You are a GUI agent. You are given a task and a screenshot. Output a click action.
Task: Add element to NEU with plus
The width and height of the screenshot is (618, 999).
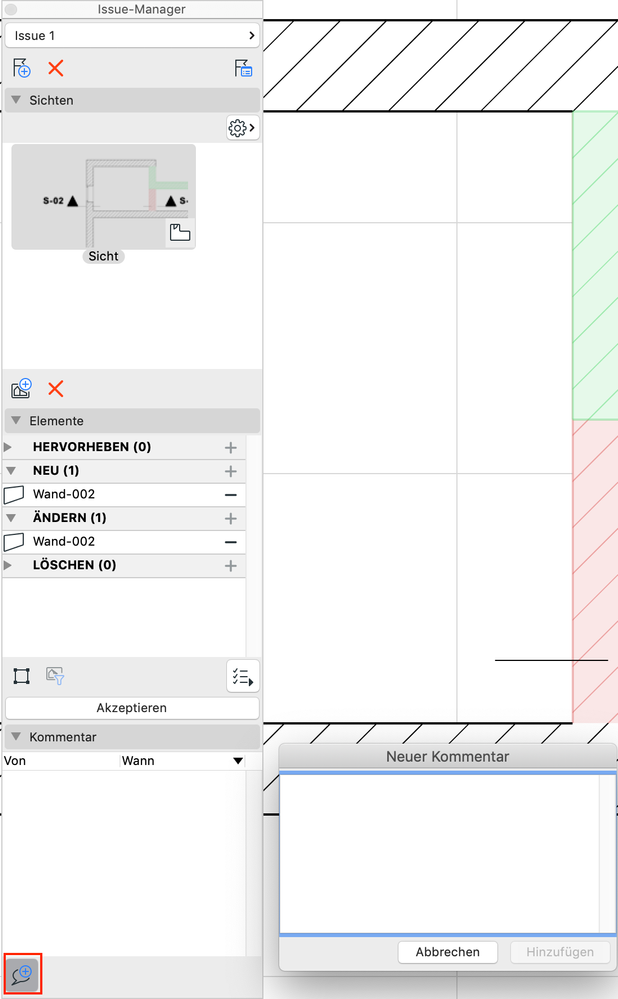231,471
